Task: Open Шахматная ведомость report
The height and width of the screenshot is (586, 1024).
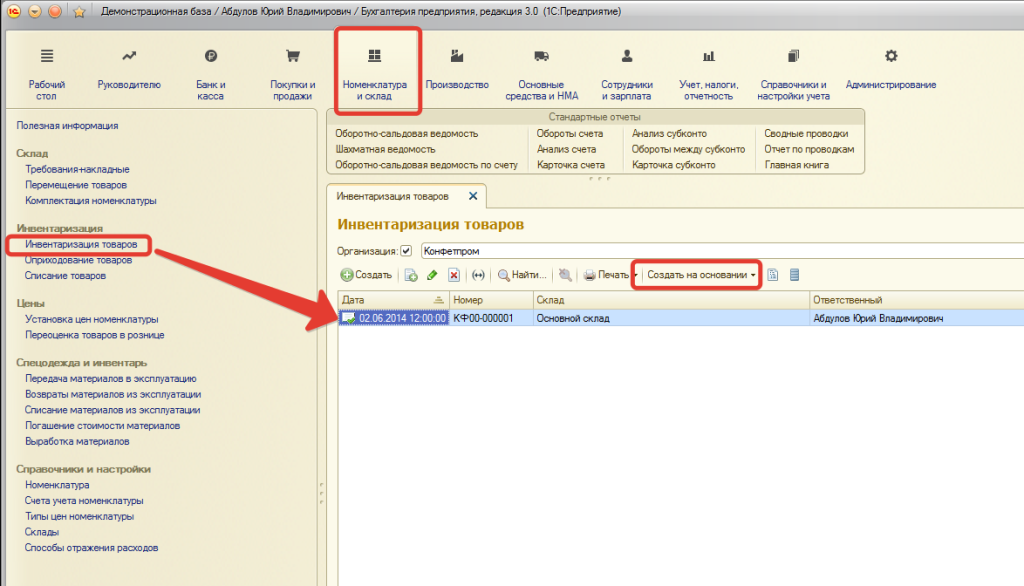Action: coord(385,149)
